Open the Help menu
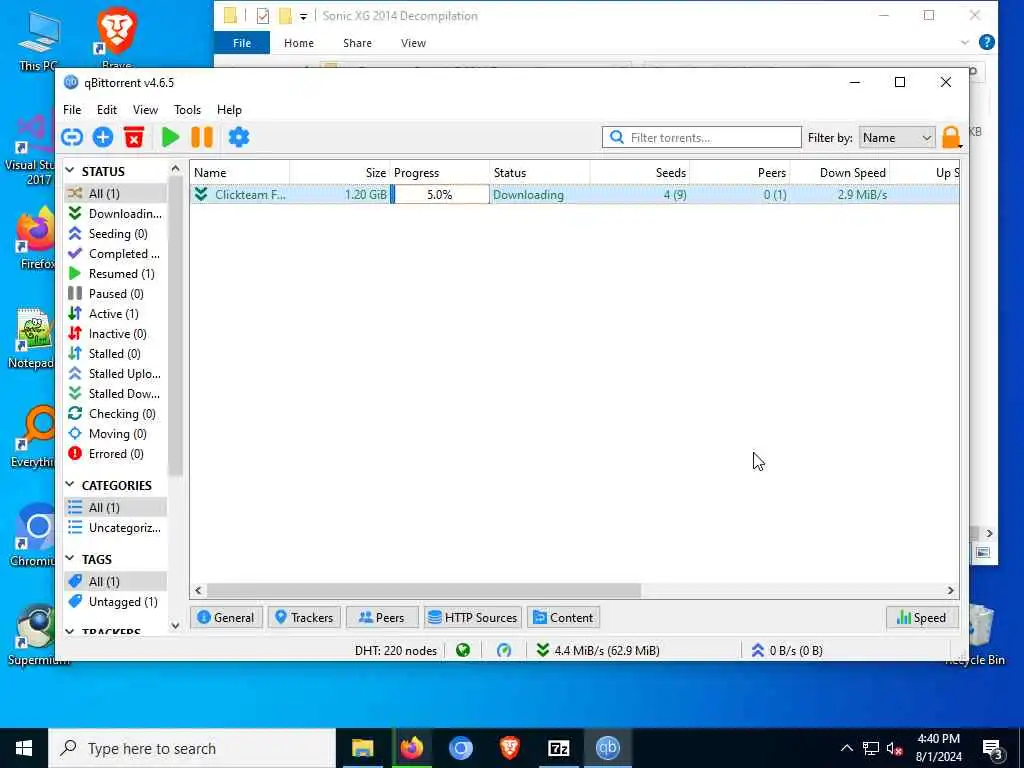1024x768 pixels. point(229,110)
